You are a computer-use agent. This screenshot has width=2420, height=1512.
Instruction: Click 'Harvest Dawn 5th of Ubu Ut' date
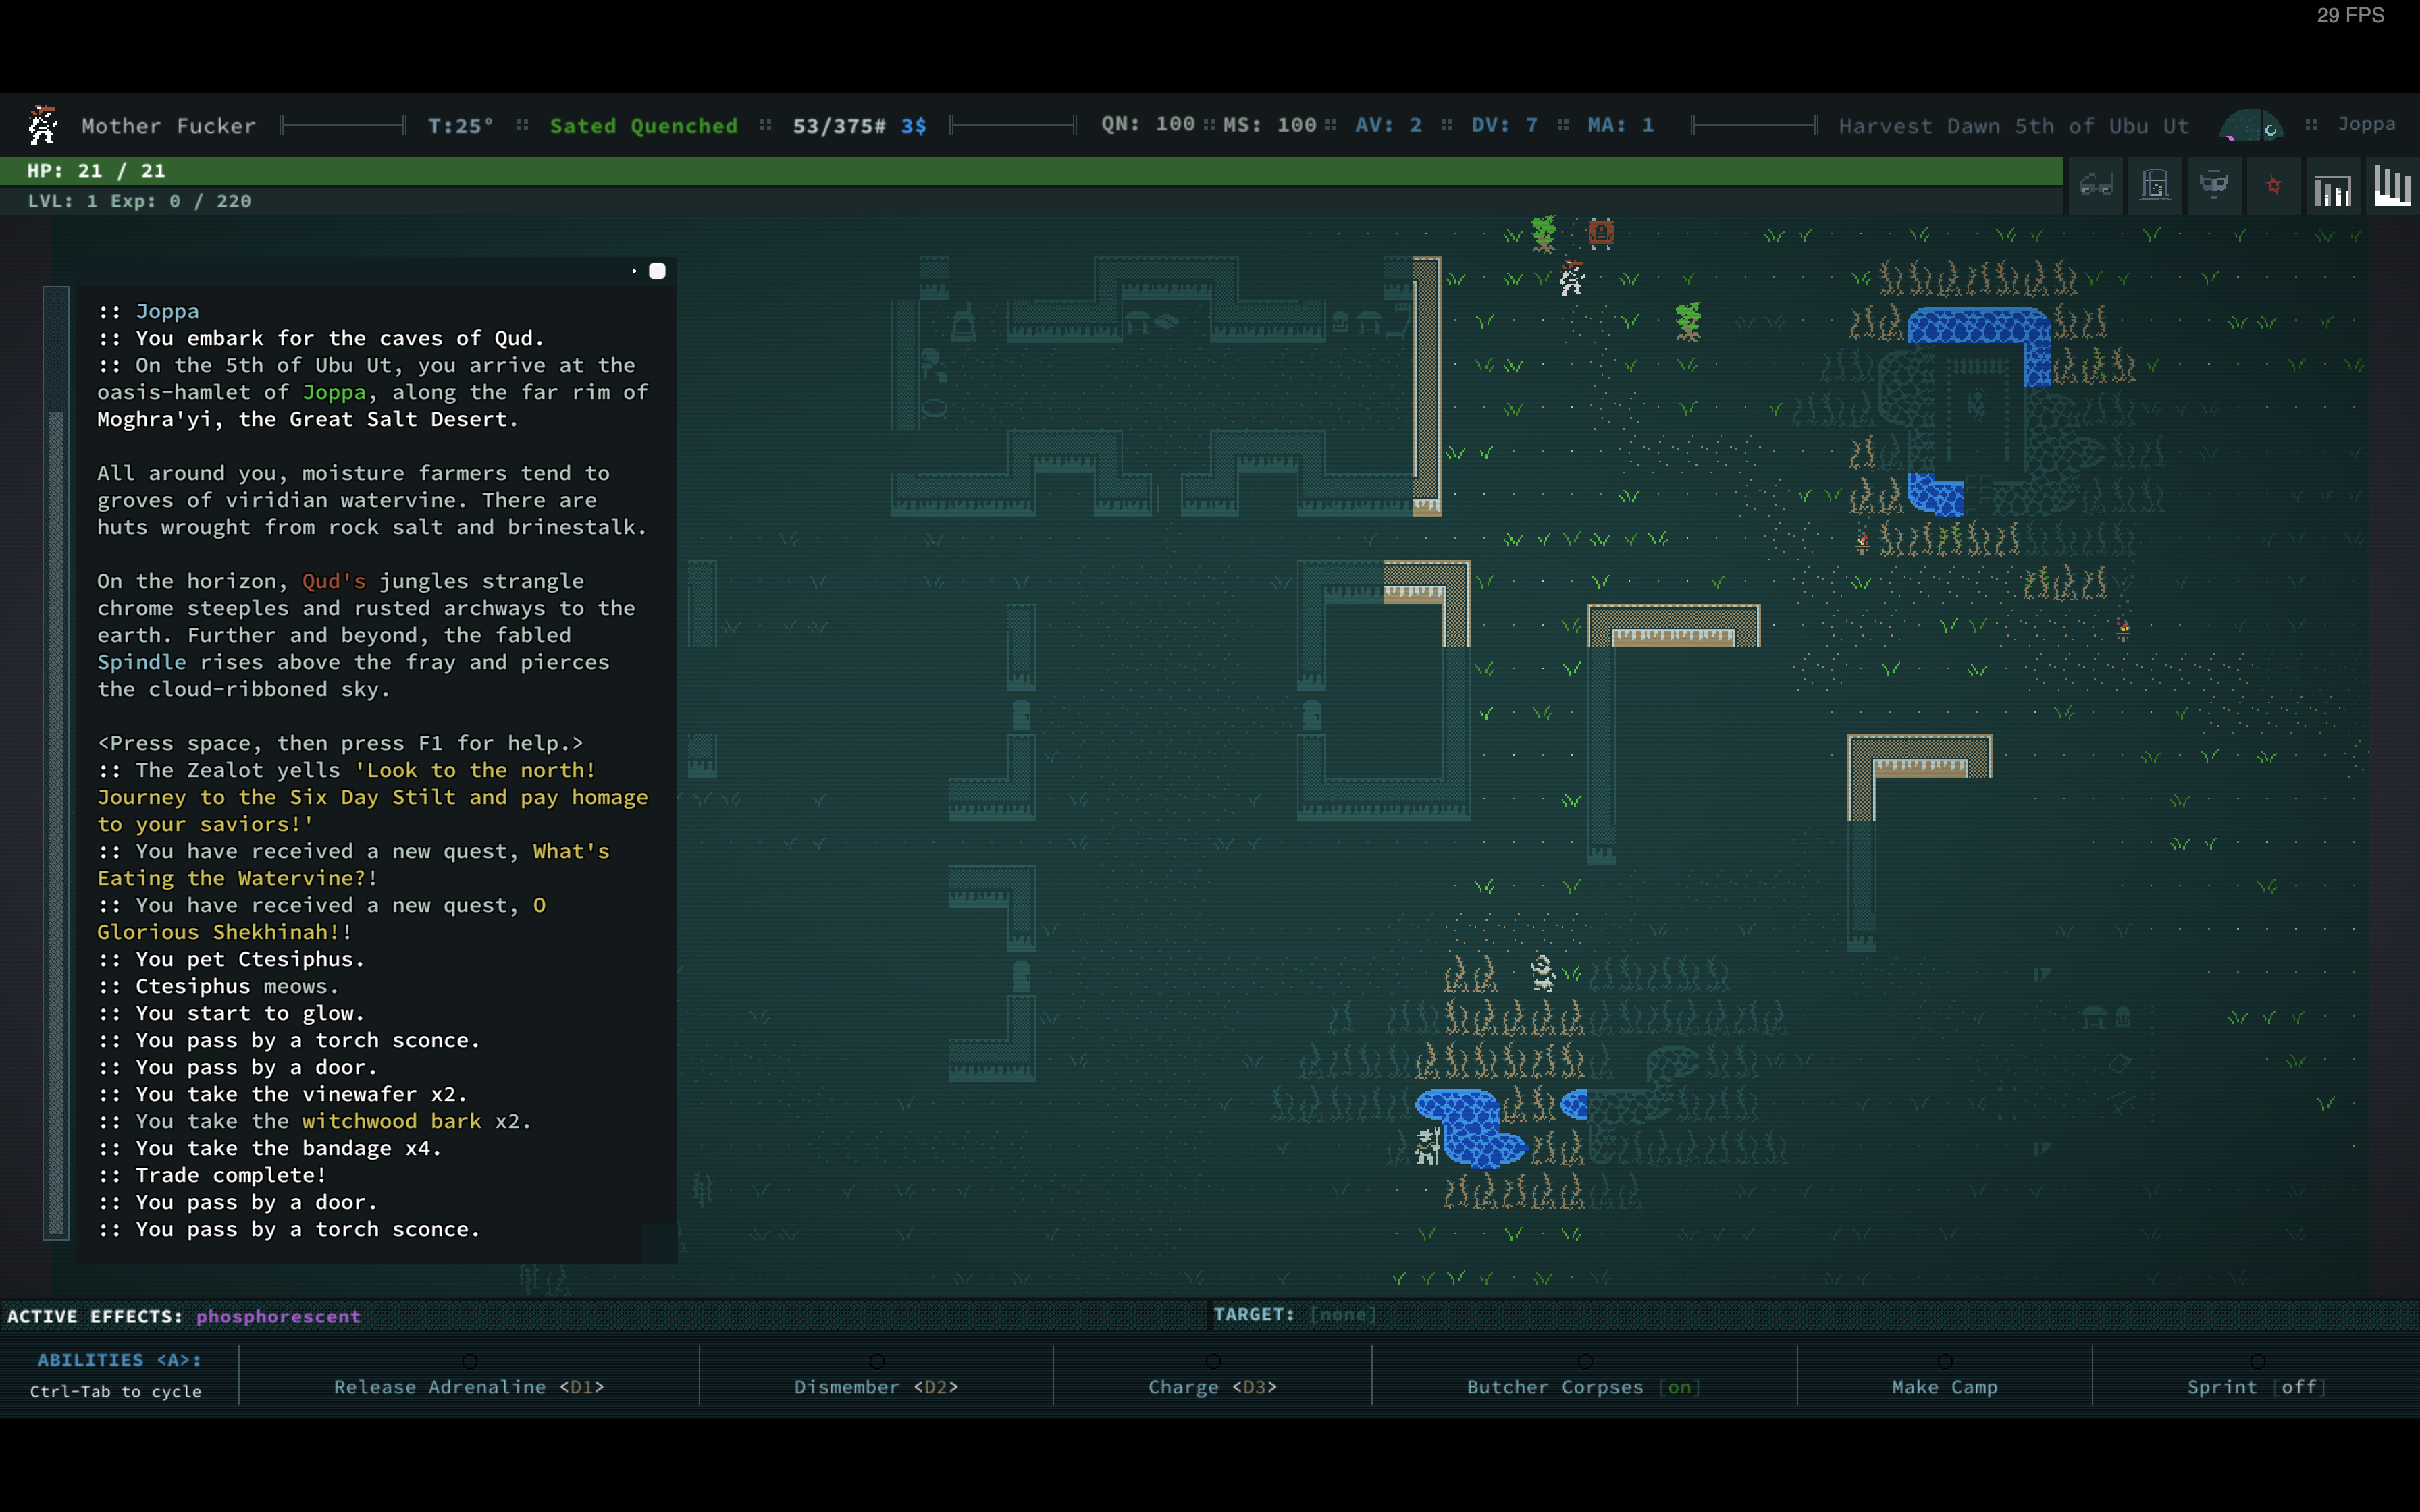coord(2013,126)
